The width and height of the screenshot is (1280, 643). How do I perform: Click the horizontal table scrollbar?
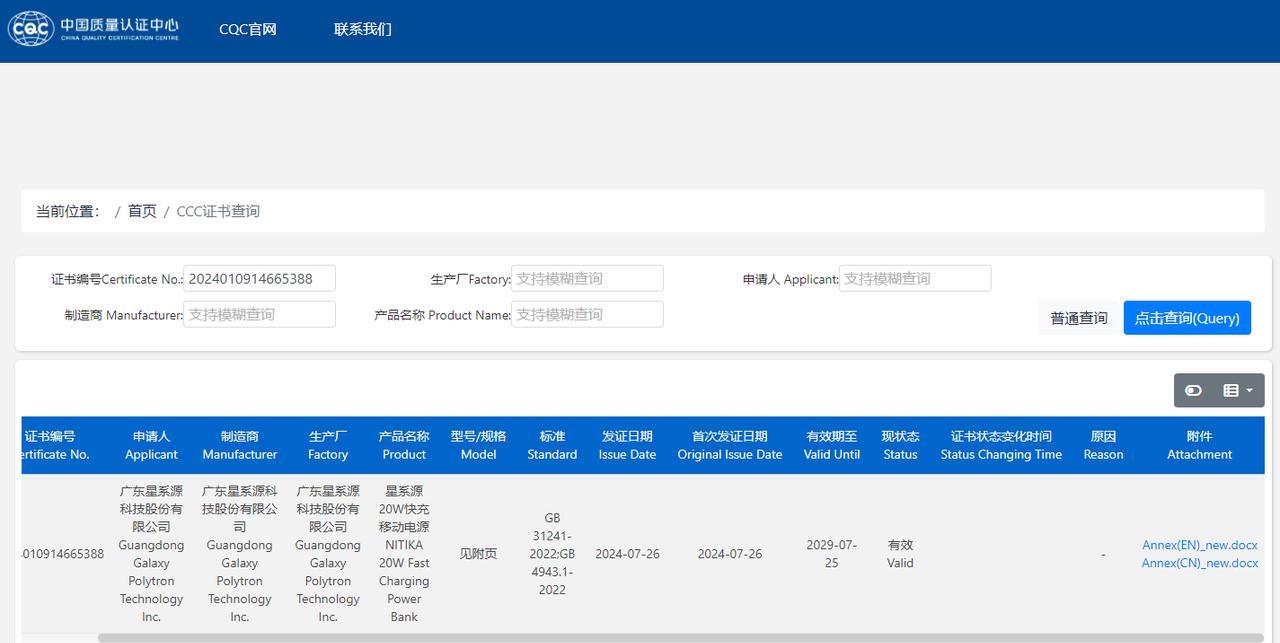pos(680,638)
